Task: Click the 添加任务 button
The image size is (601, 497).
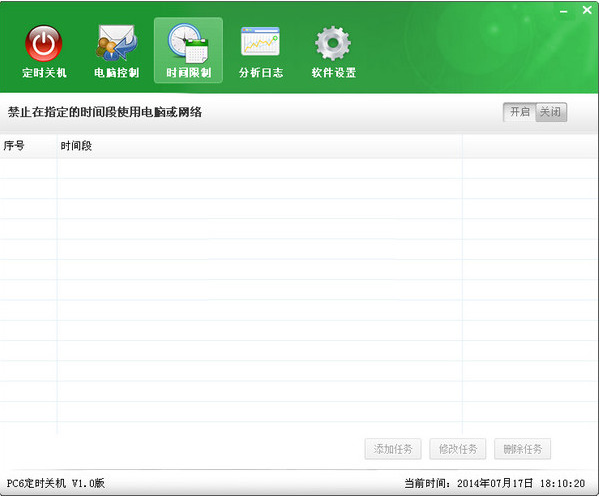Action: coord(393,449)
